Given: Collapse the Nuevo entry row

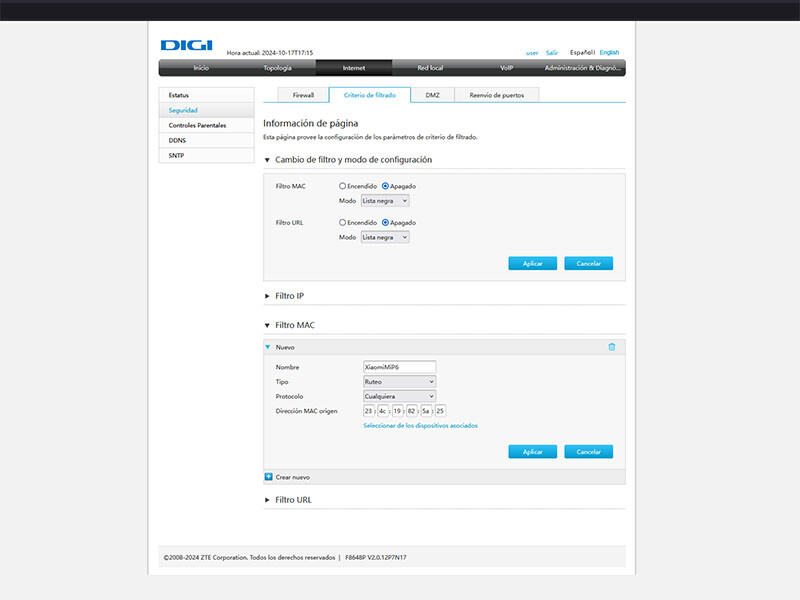Looking at the screenshot, I should (268, 347).
